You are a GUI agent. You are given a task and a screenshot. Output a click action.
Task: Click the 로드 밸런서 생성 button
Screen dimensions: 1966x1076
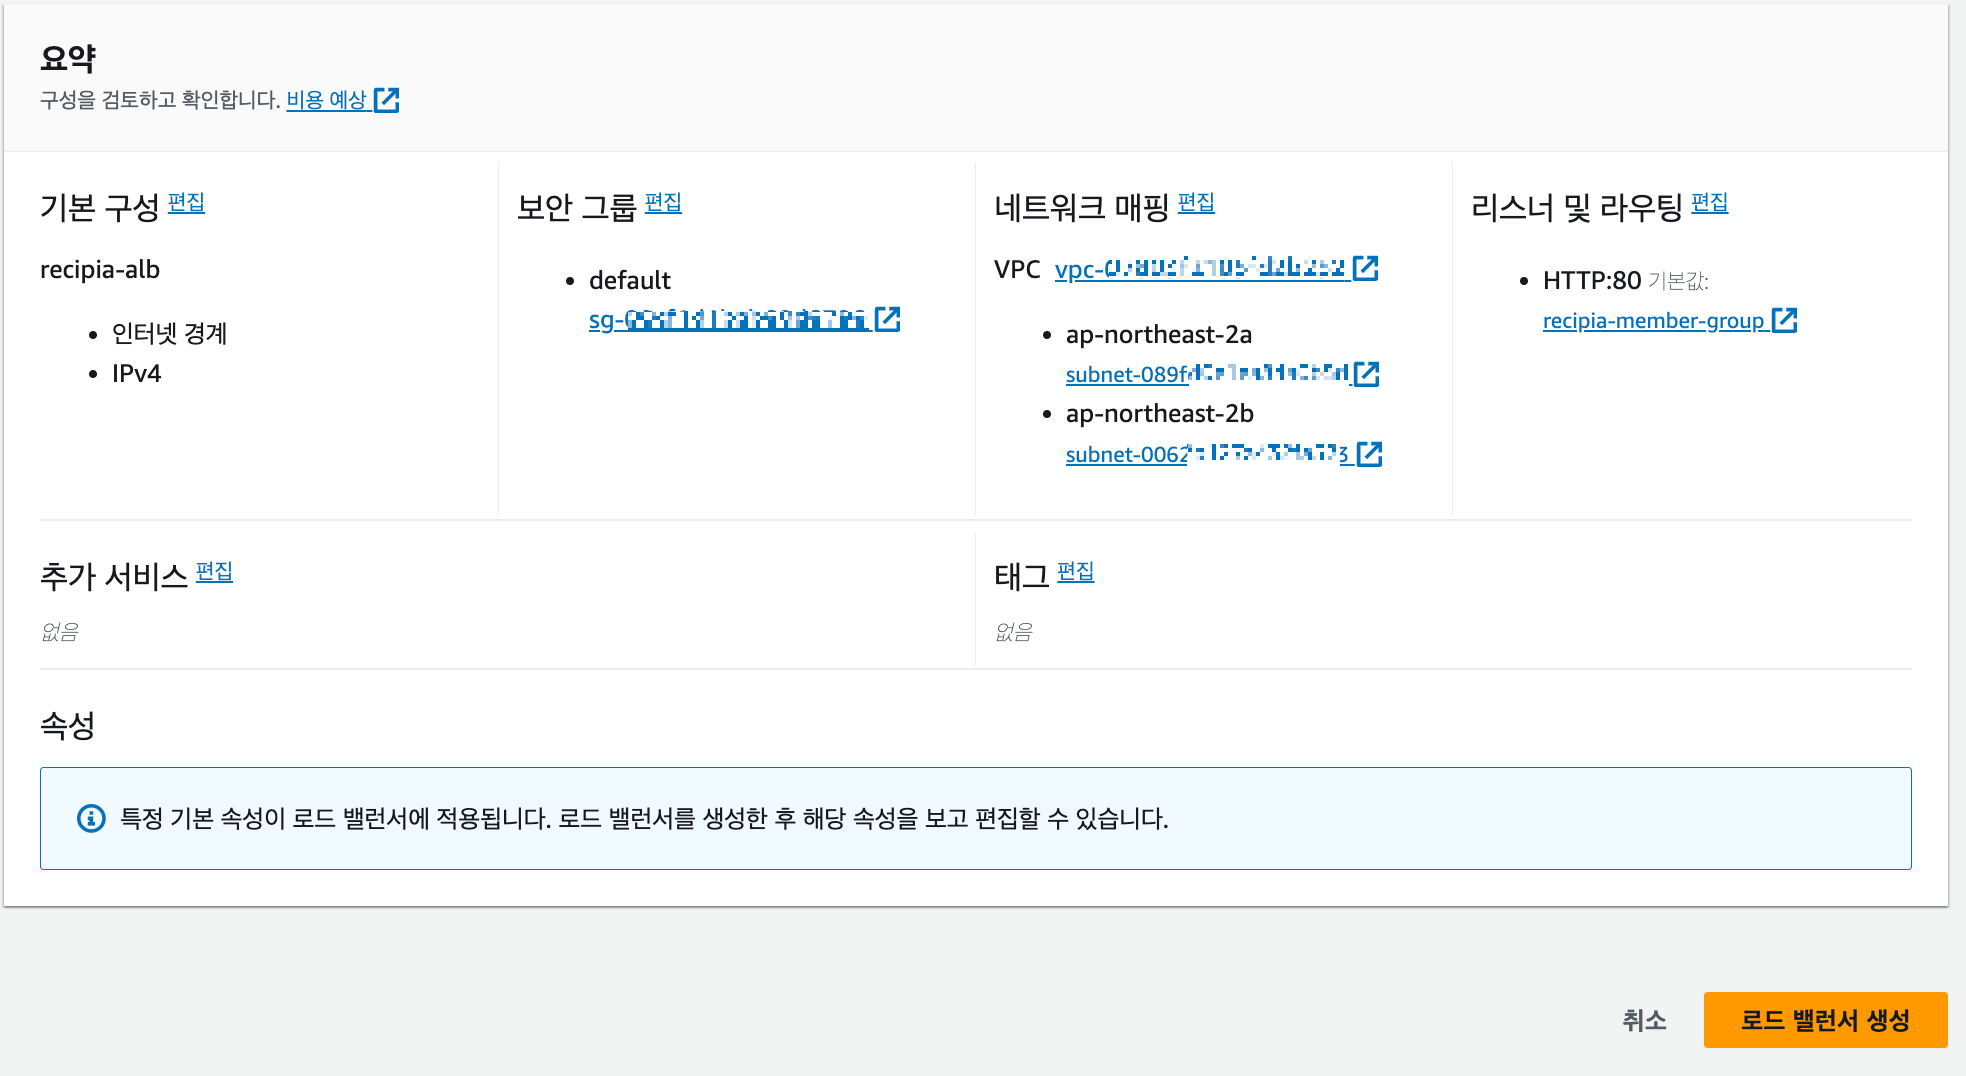coord(1825,1020)
